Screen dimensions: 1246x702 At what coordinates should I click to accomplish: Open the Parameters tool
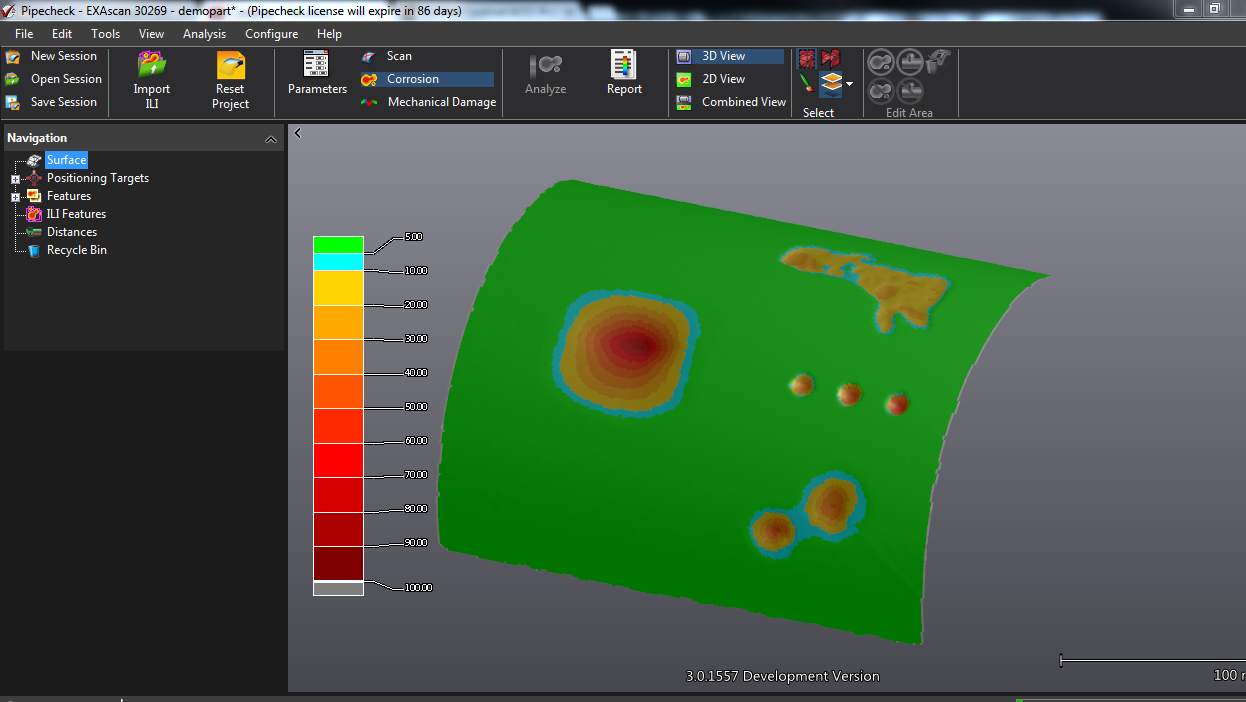316,65
